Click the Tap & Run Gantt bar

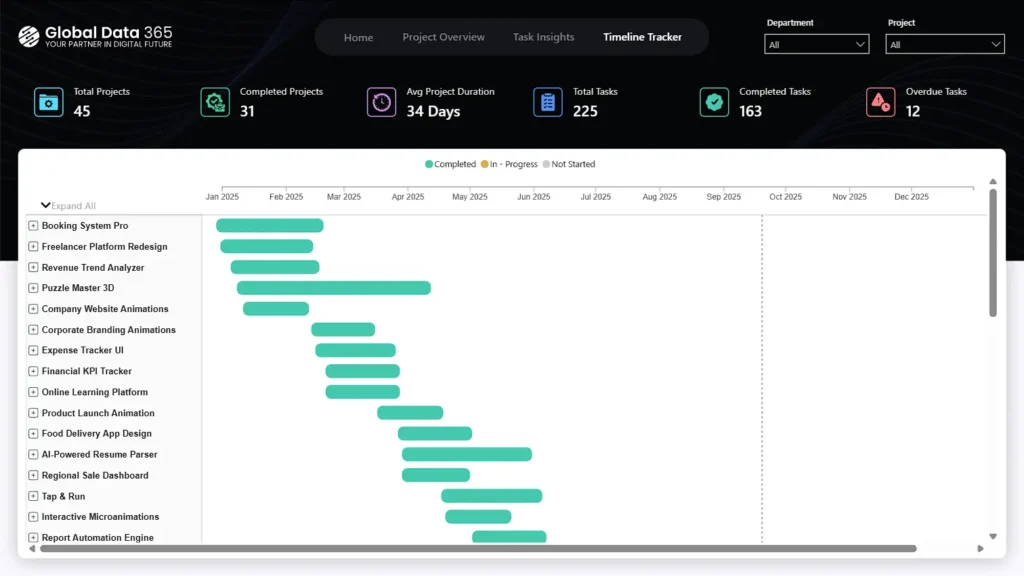(492, 496)
